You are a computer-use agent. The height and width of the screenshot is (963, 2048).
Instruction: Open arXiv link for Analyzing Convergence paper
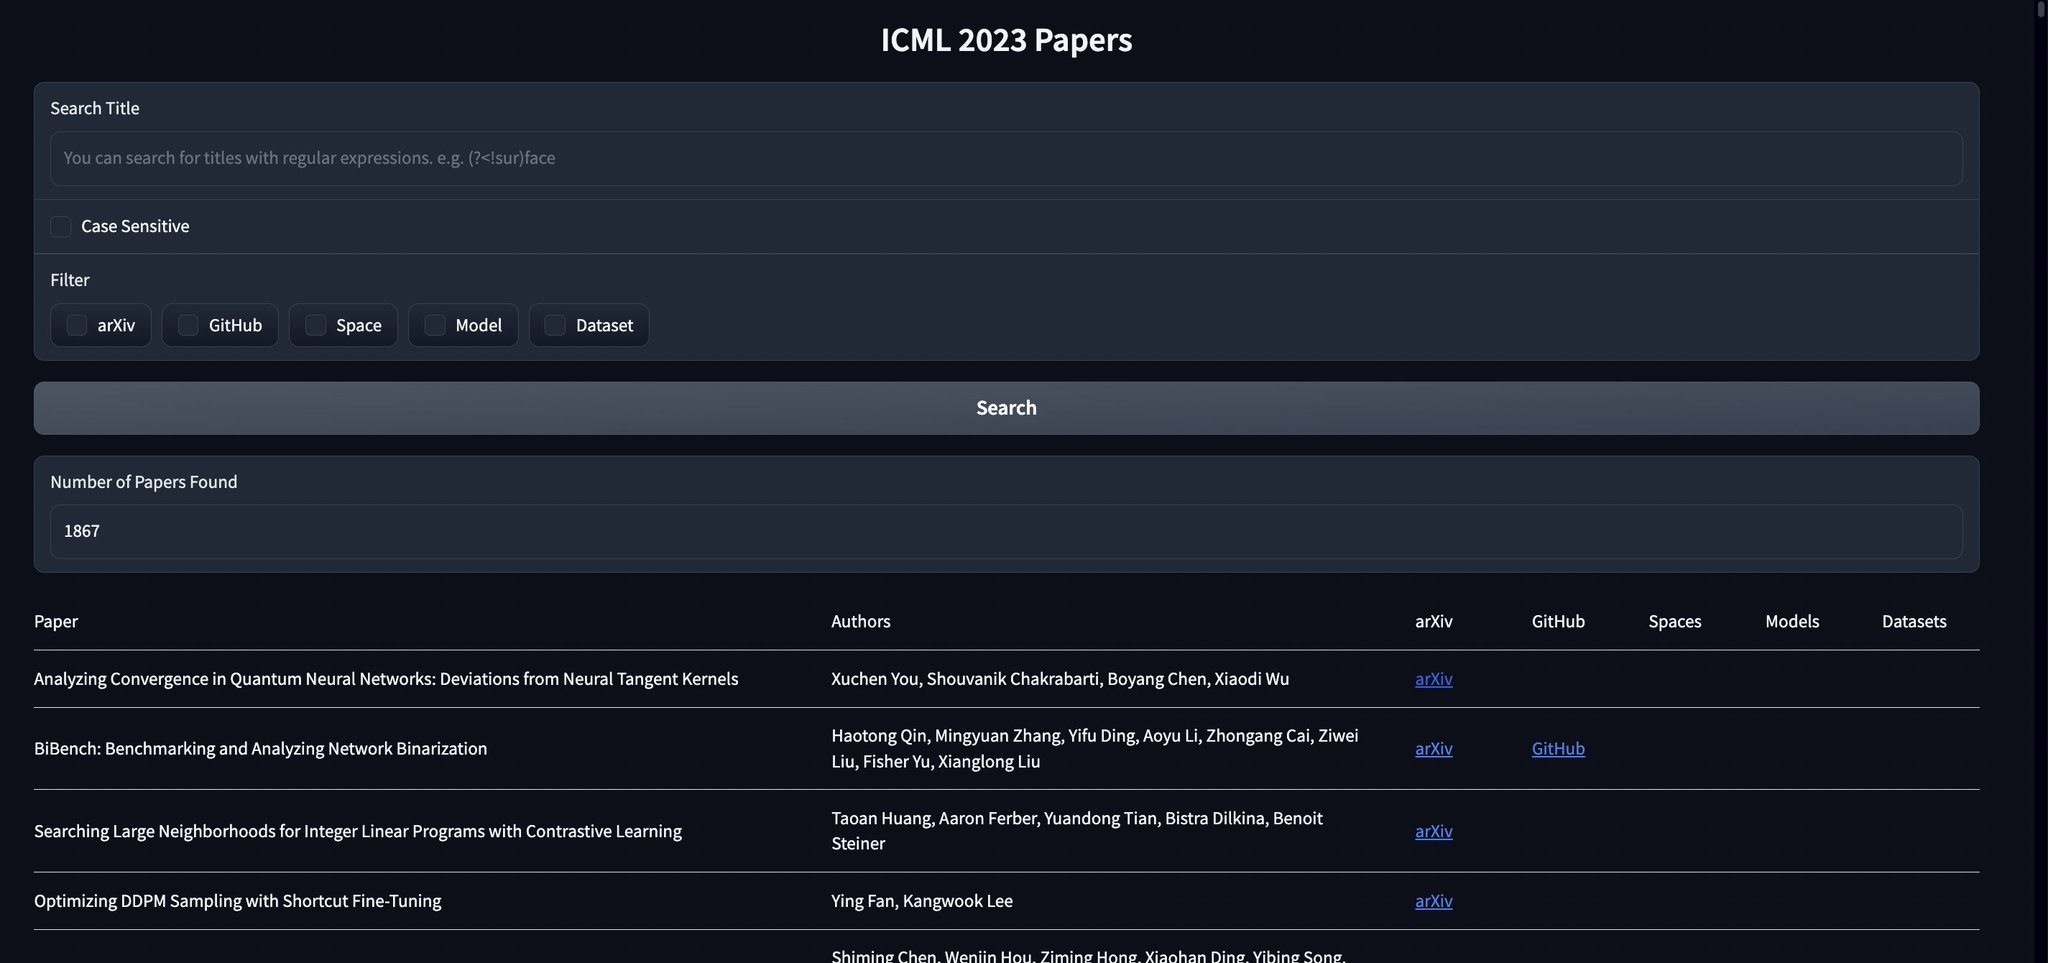tap(1433, 679)
